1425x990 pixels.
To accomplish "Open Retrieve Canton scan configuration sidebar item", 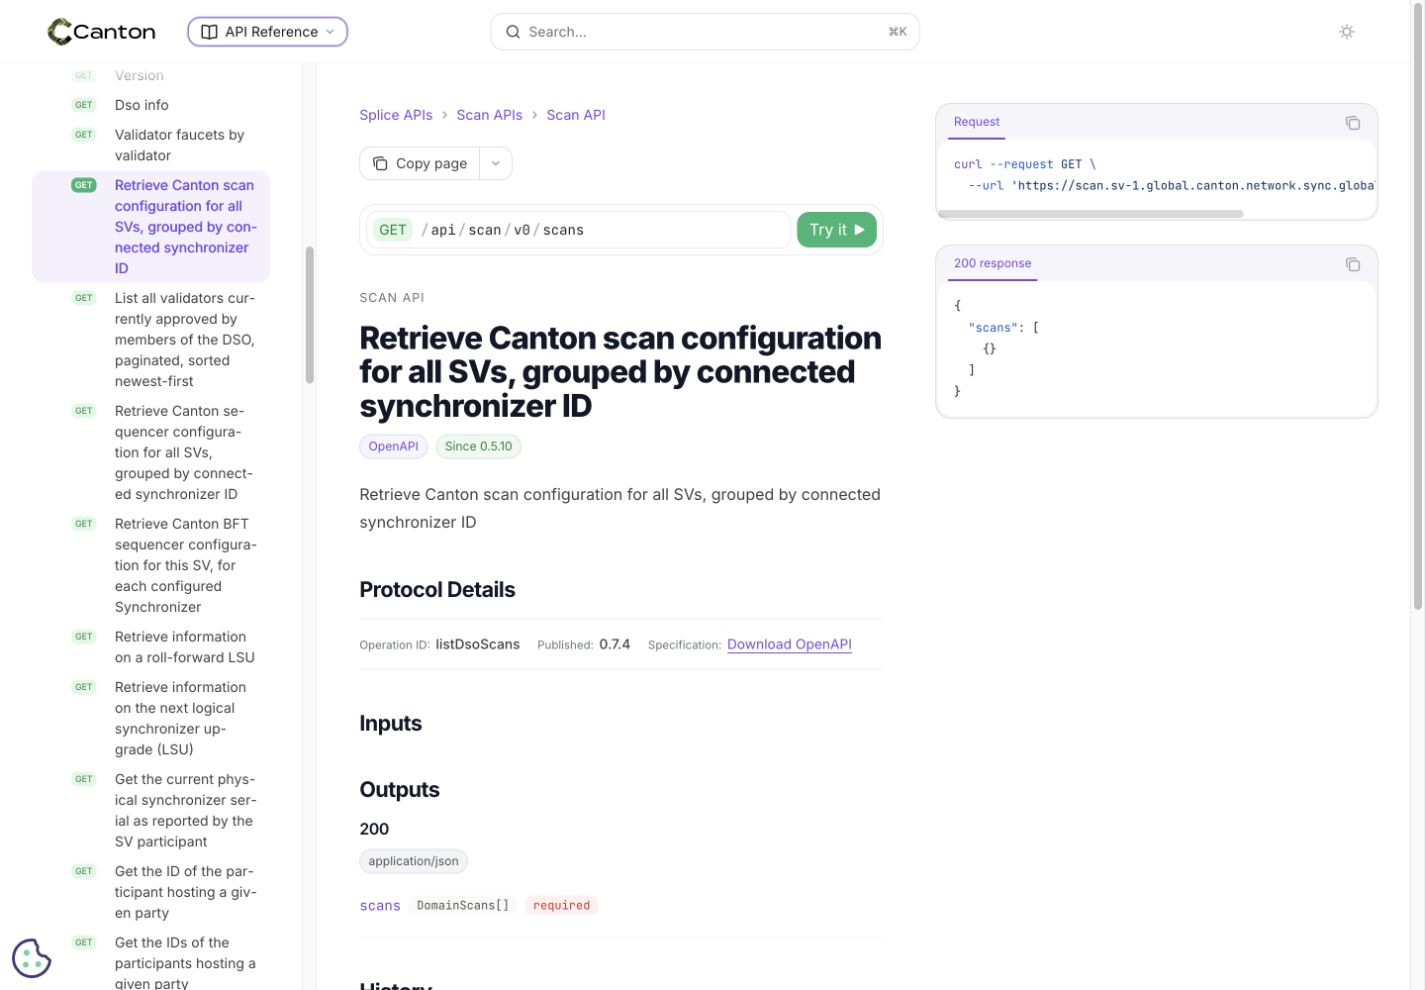I will point(151,227).
